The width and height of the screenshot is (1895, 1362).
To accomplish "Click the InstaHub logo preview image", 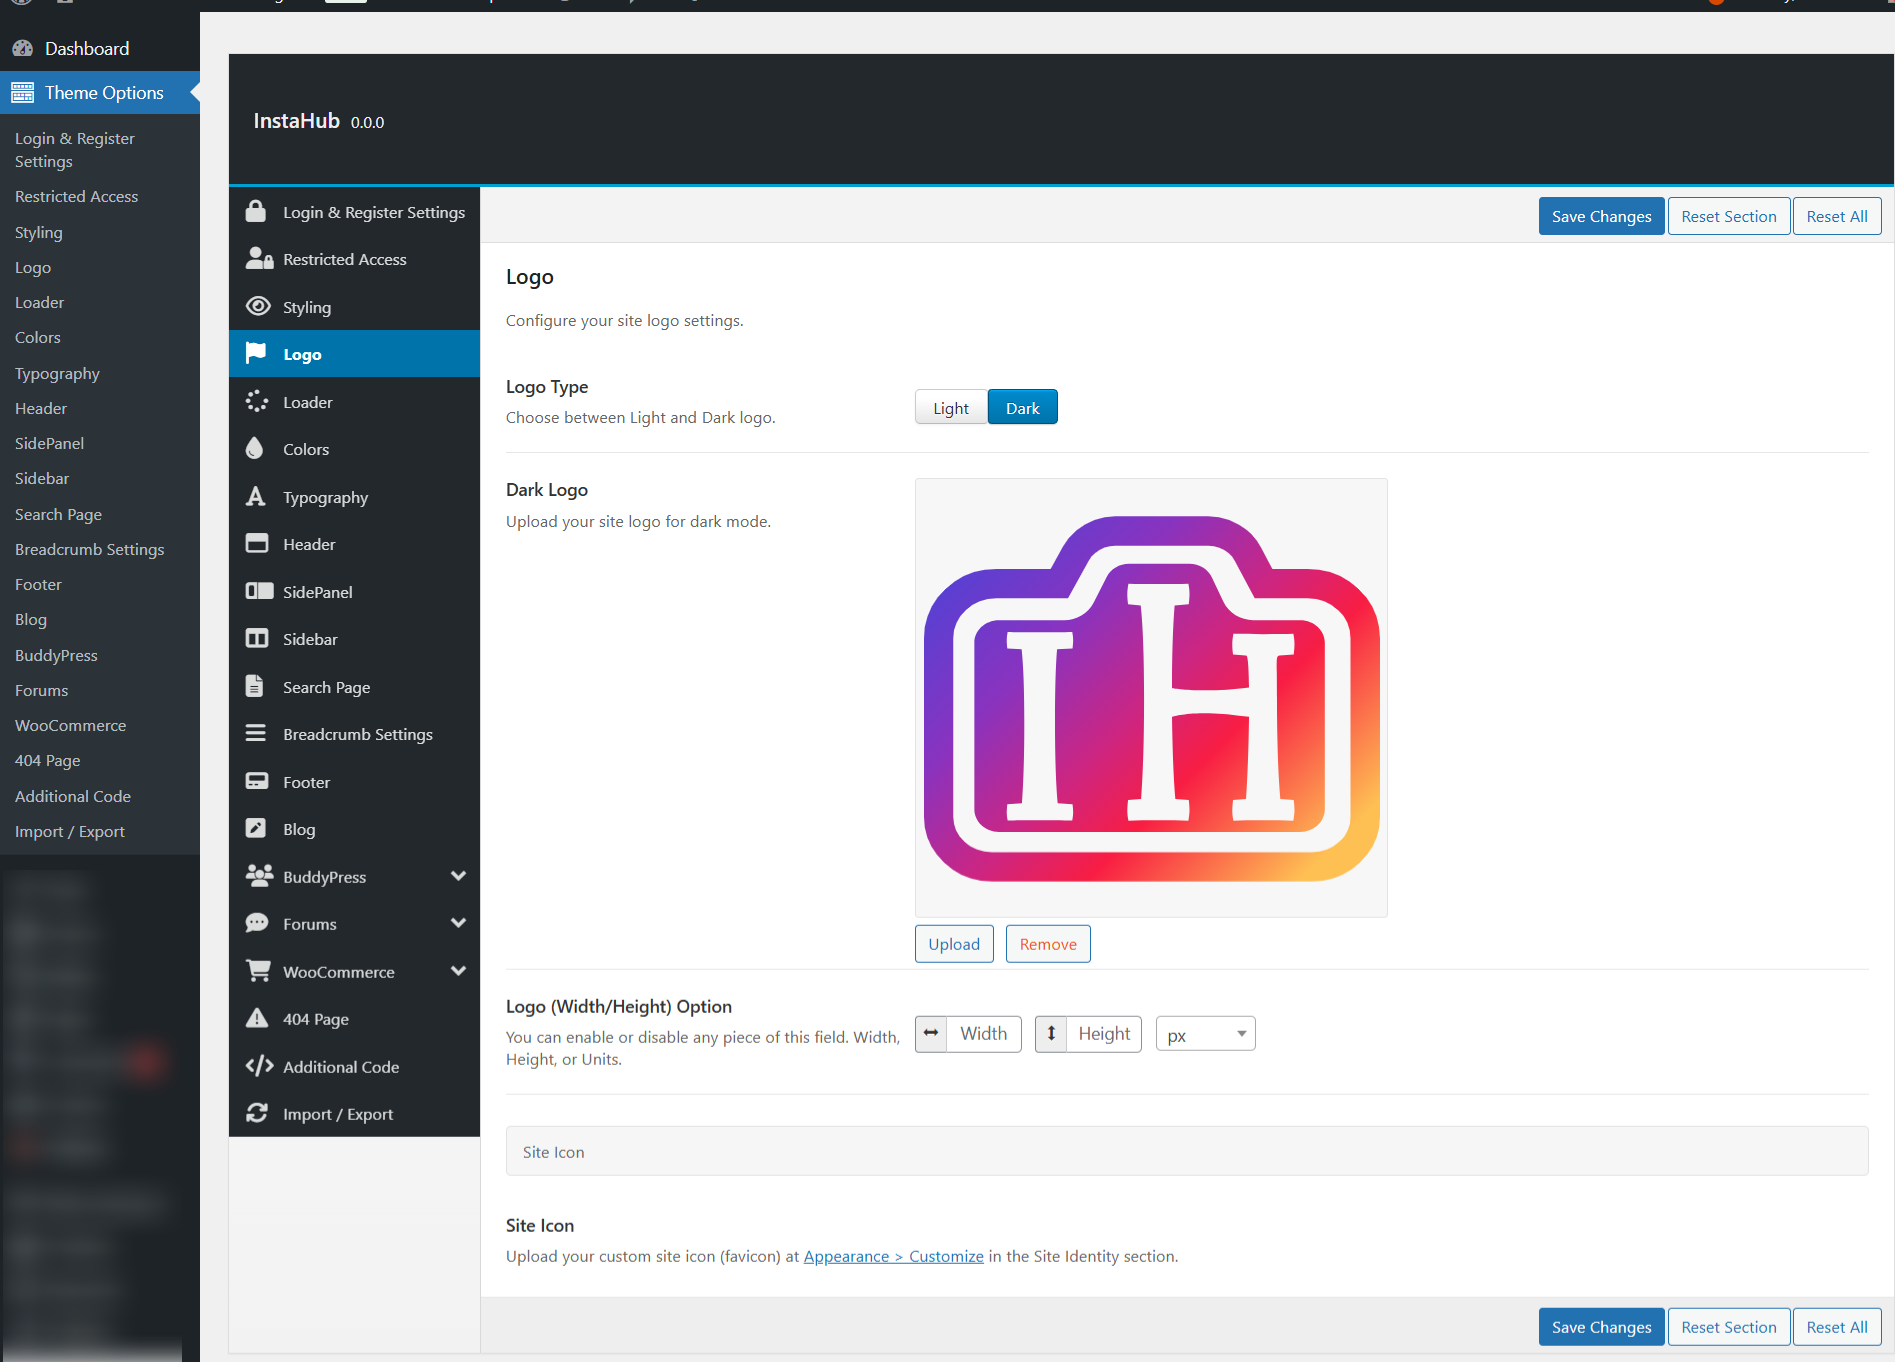I will (x=1151, y=698).
